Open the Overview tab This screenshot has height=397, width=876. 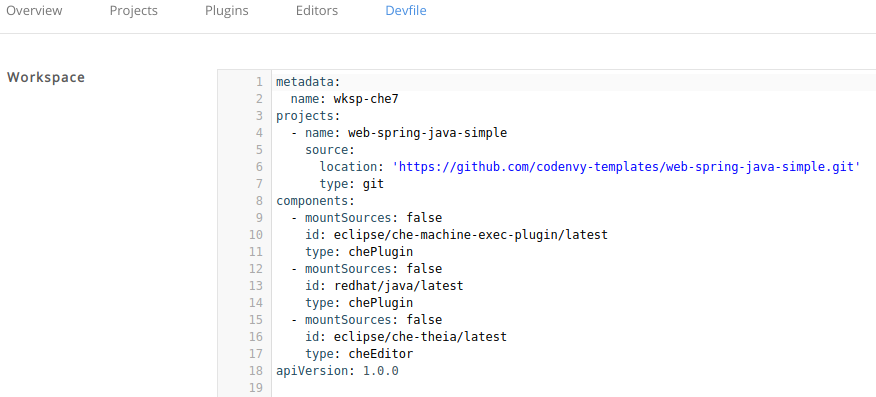34,11
